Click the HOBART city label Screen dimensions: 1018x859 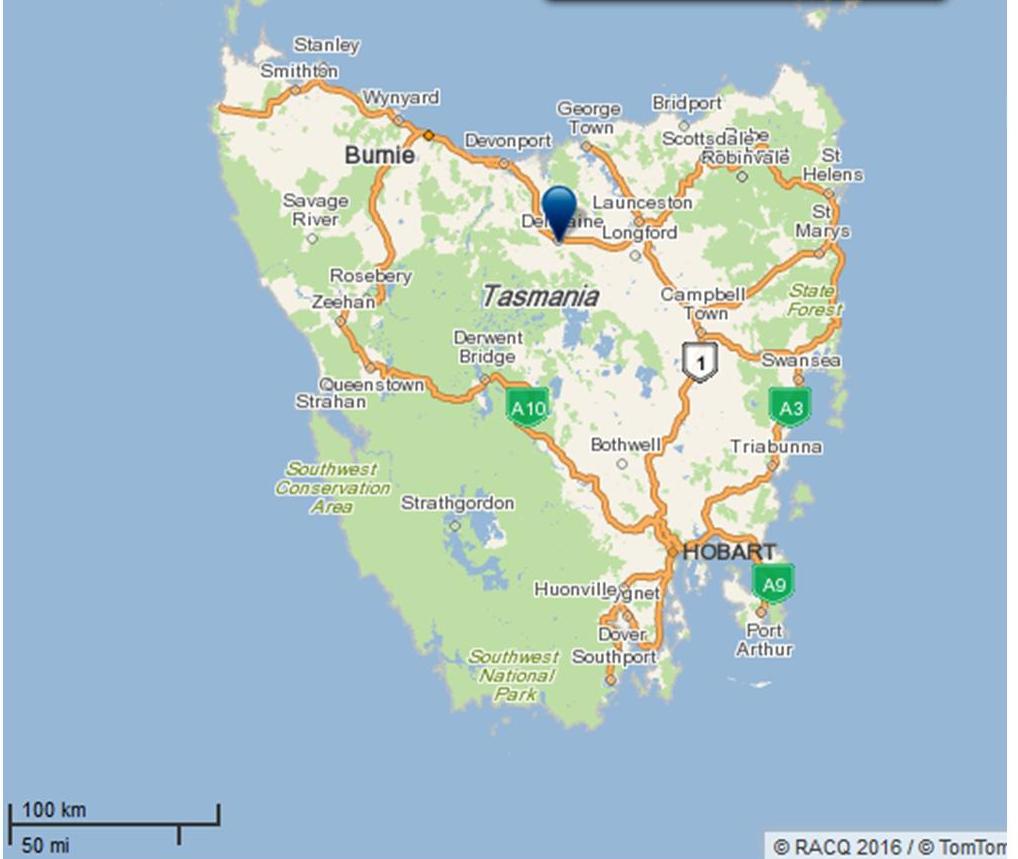point(729,549)
